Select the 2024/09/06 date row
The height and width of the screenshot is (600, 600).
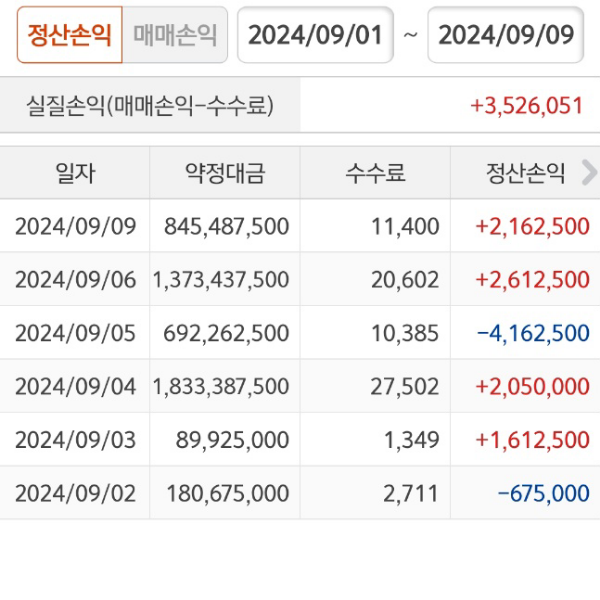[75, 280]
